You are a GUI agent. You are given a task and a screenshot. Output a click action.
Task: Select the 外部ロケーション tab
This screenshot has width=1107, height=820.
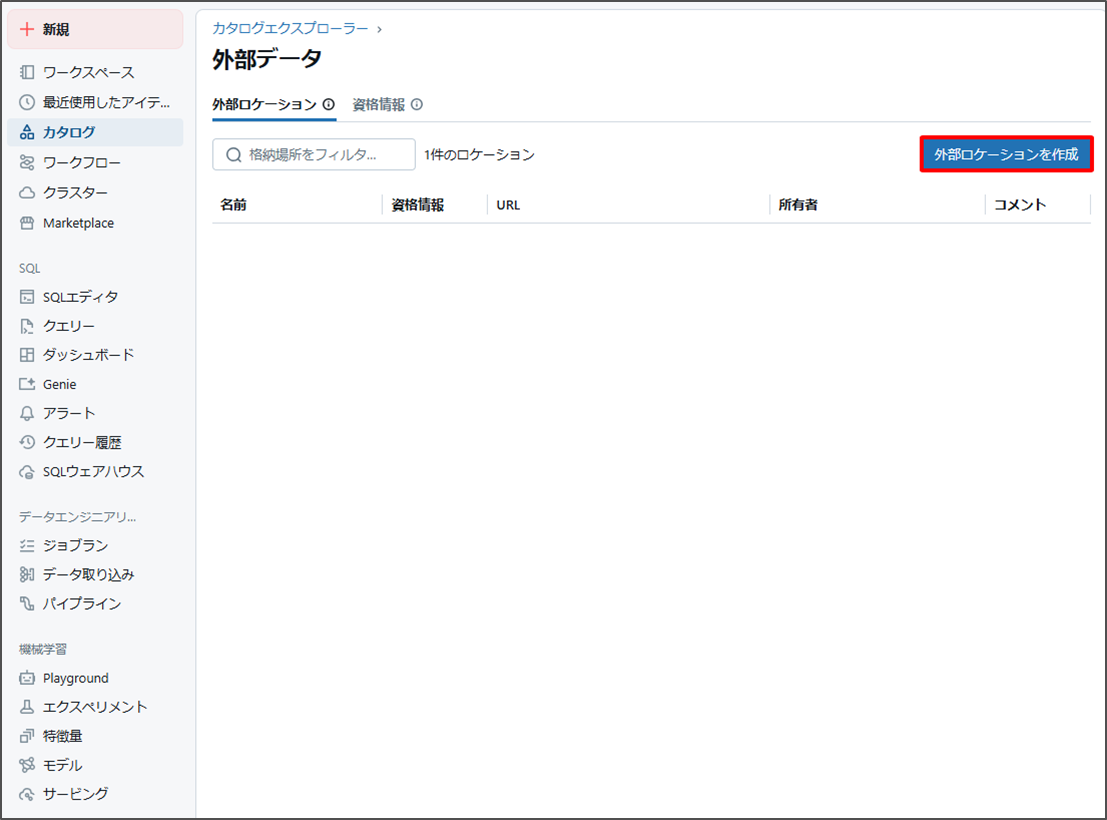click(264, 104)
